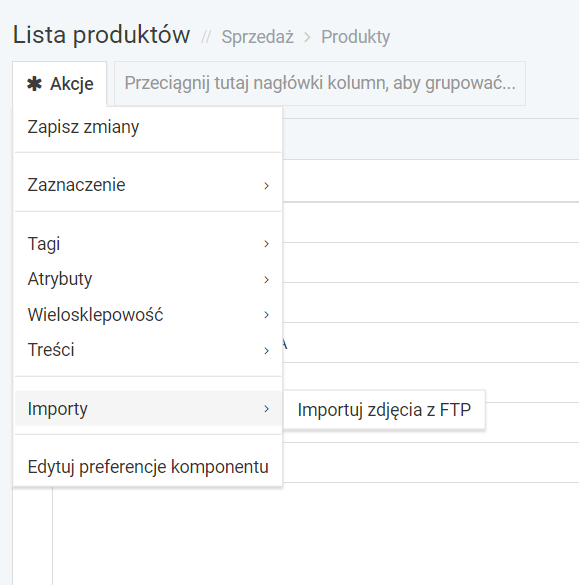
Task: Go to Sprzedaż breadcrumb link
Action: 257,37
